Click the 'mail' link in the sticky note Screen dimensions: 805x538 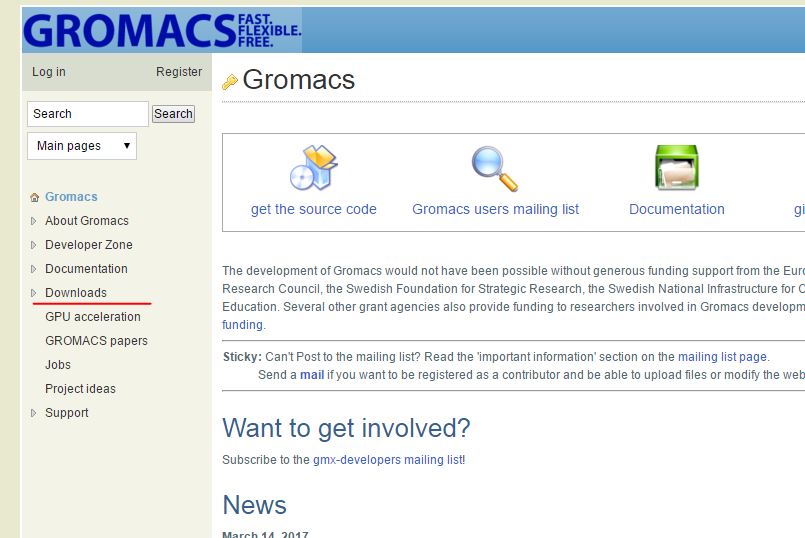click(x=312, y=375)
